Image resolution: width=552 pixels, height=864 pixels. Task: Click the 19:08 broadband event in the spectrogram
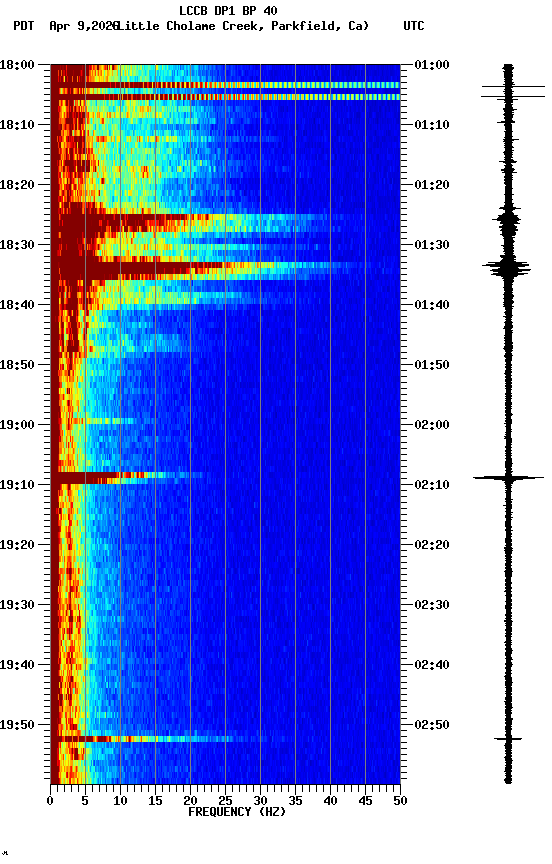(127, 478)
